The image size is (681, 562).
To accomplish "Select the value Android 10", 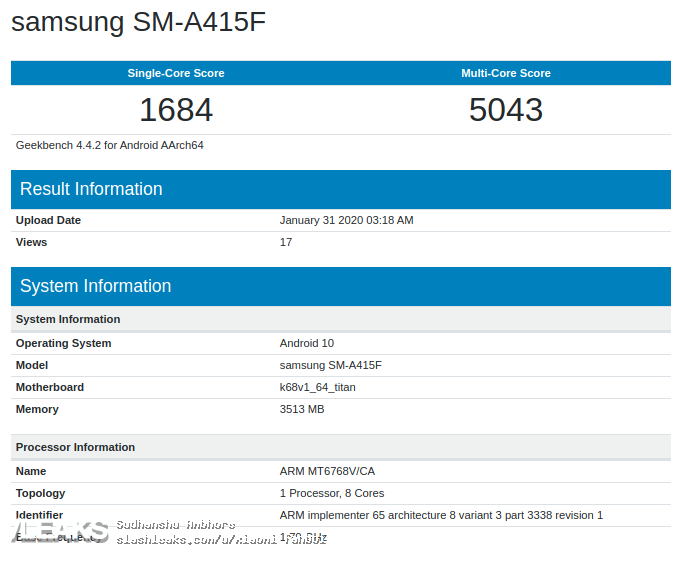I will coord(307,343).
